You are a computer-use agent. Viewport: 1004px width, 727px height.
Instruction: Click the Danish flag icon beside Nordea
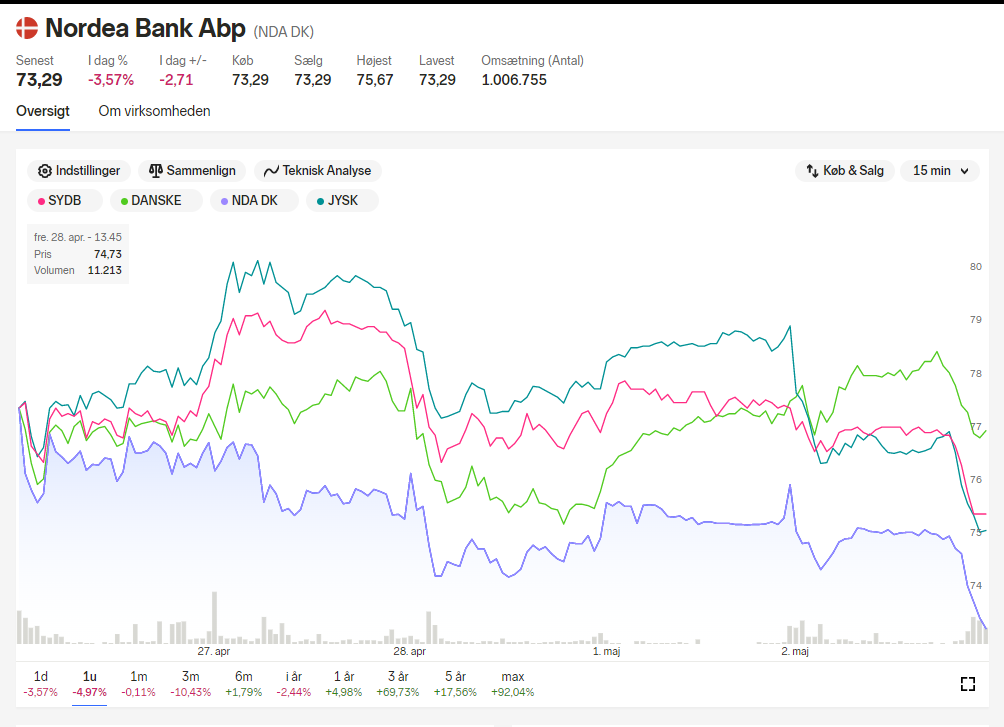coord(27,28)
